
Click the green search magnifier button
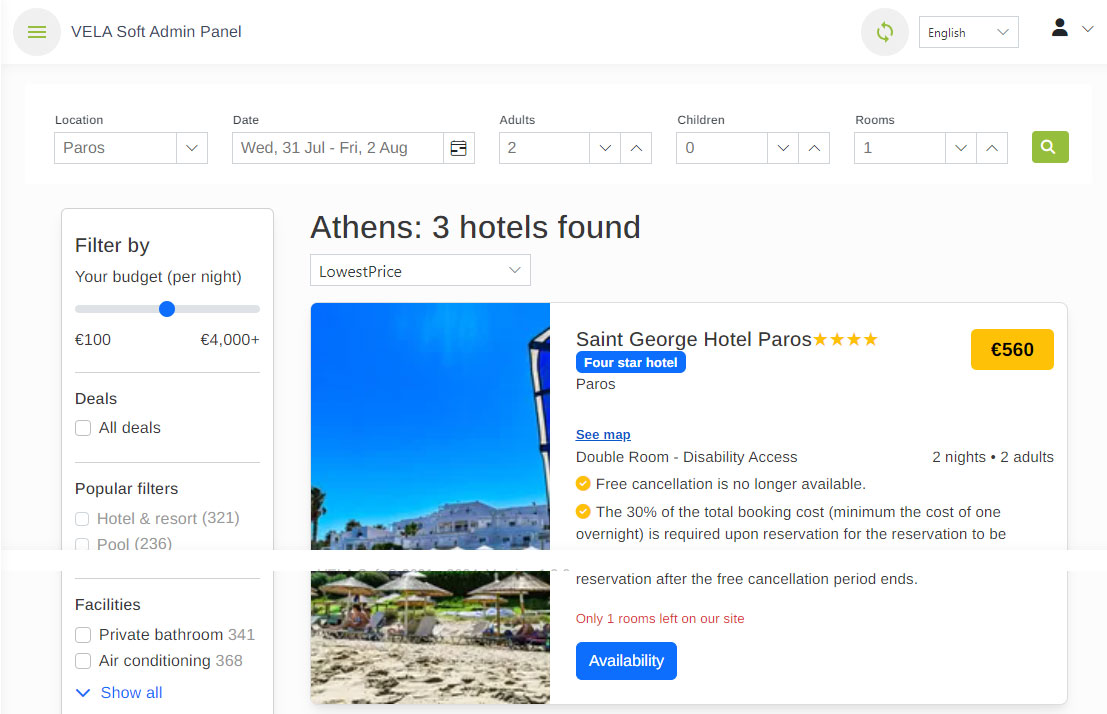pyautogui.click(x=1049, y=147)
